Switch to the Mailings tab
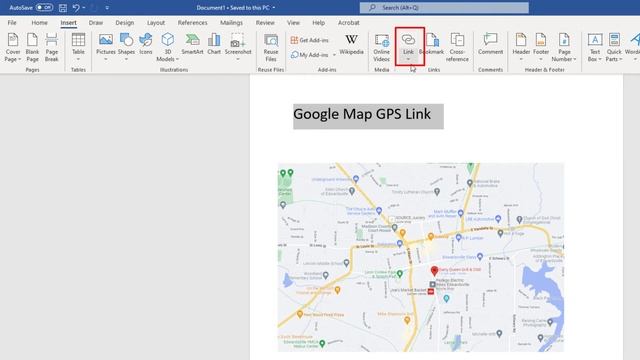Screen dimensions: 640x360 pyautogui.click(x=231, y=23)
